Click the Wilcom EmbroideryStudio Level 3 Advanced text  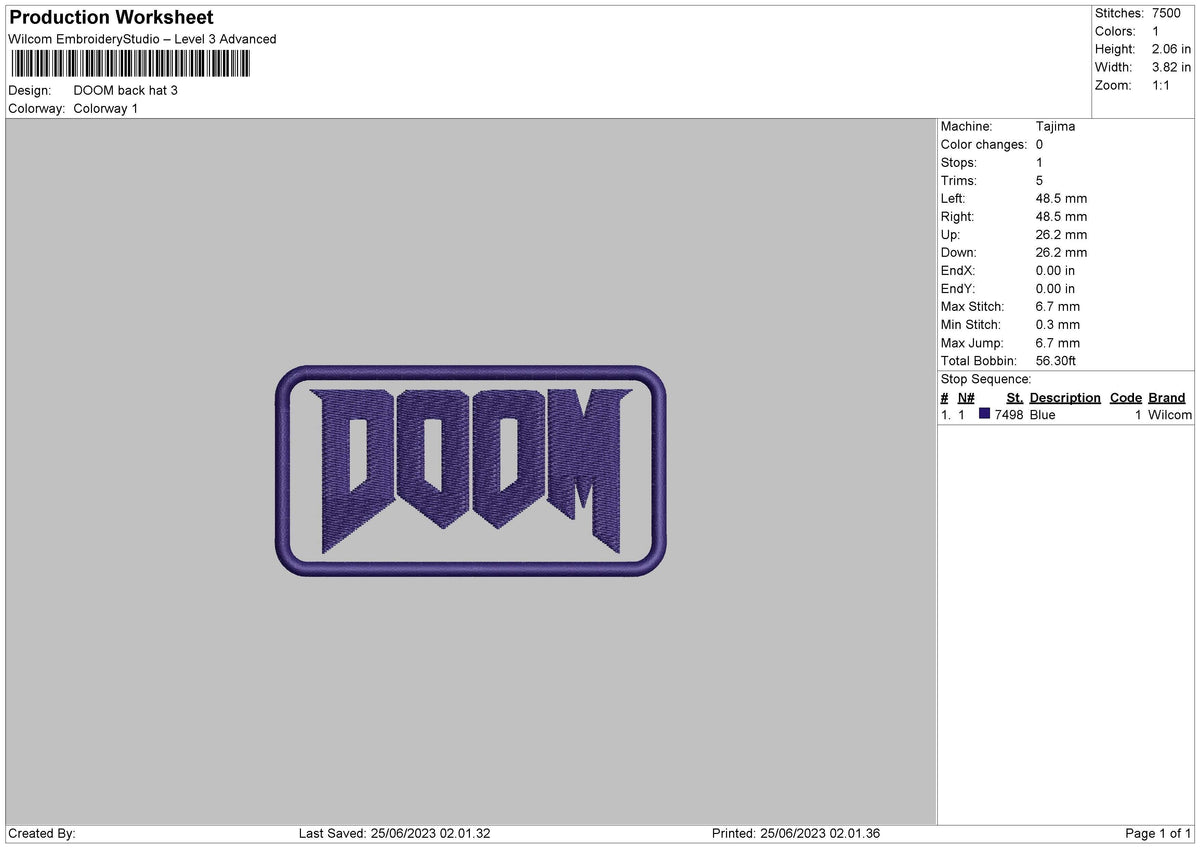pyautogui.click(x=140, y=39)
